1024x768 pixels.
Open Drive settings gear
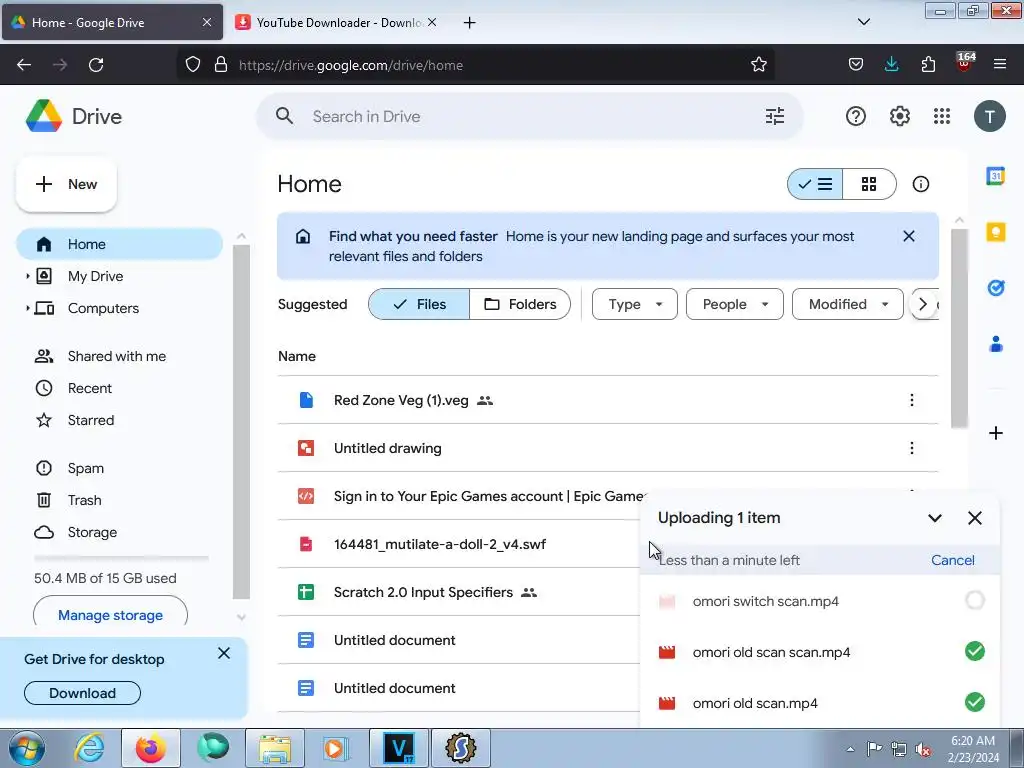(x=899, y=116)
